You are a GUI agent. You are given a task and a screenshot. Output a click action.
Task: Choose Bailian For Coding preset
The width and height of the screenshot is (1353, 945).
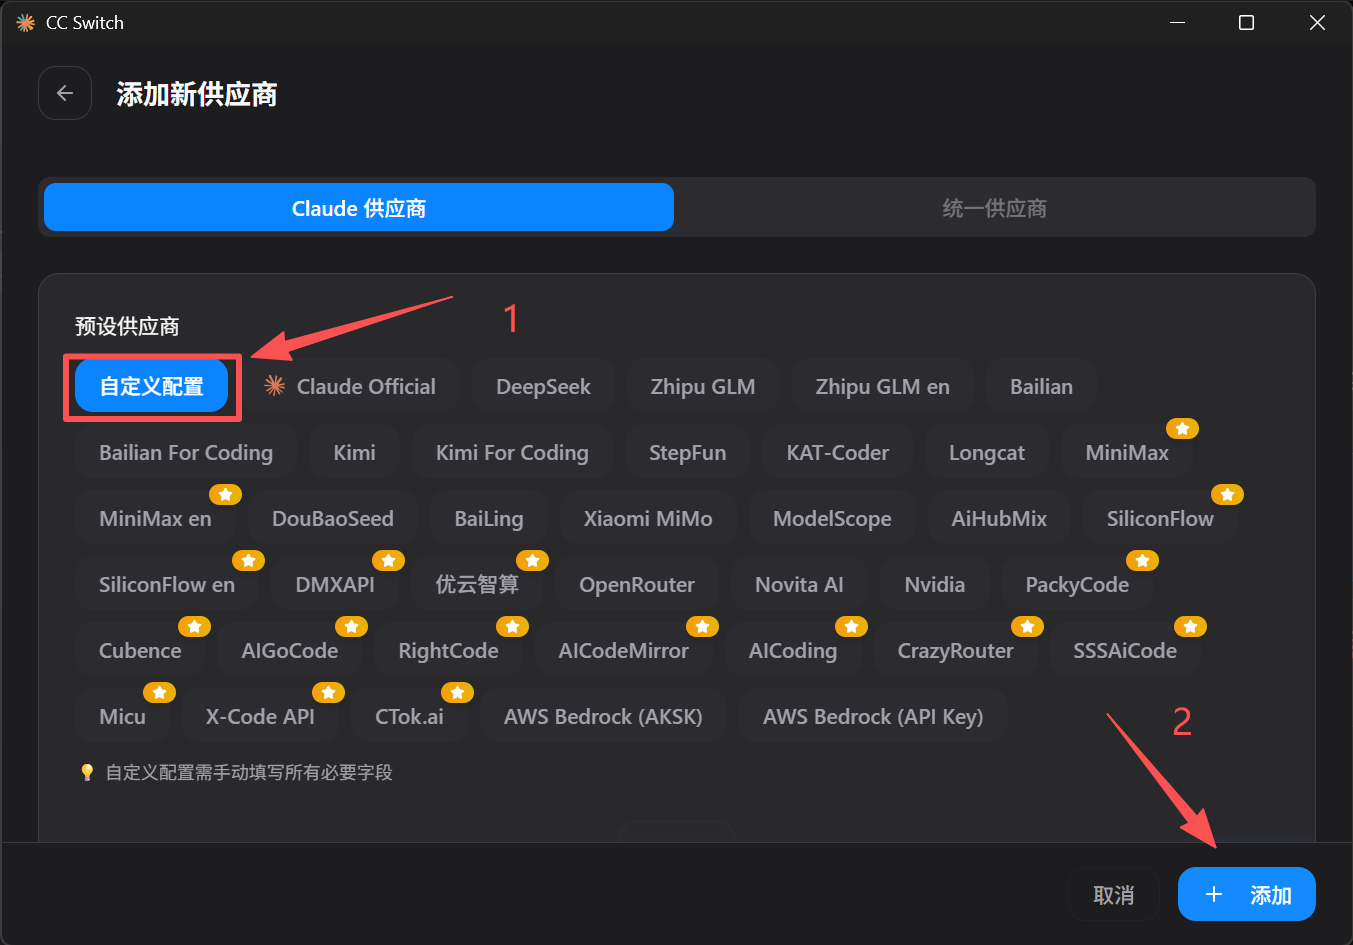(186, 452)
